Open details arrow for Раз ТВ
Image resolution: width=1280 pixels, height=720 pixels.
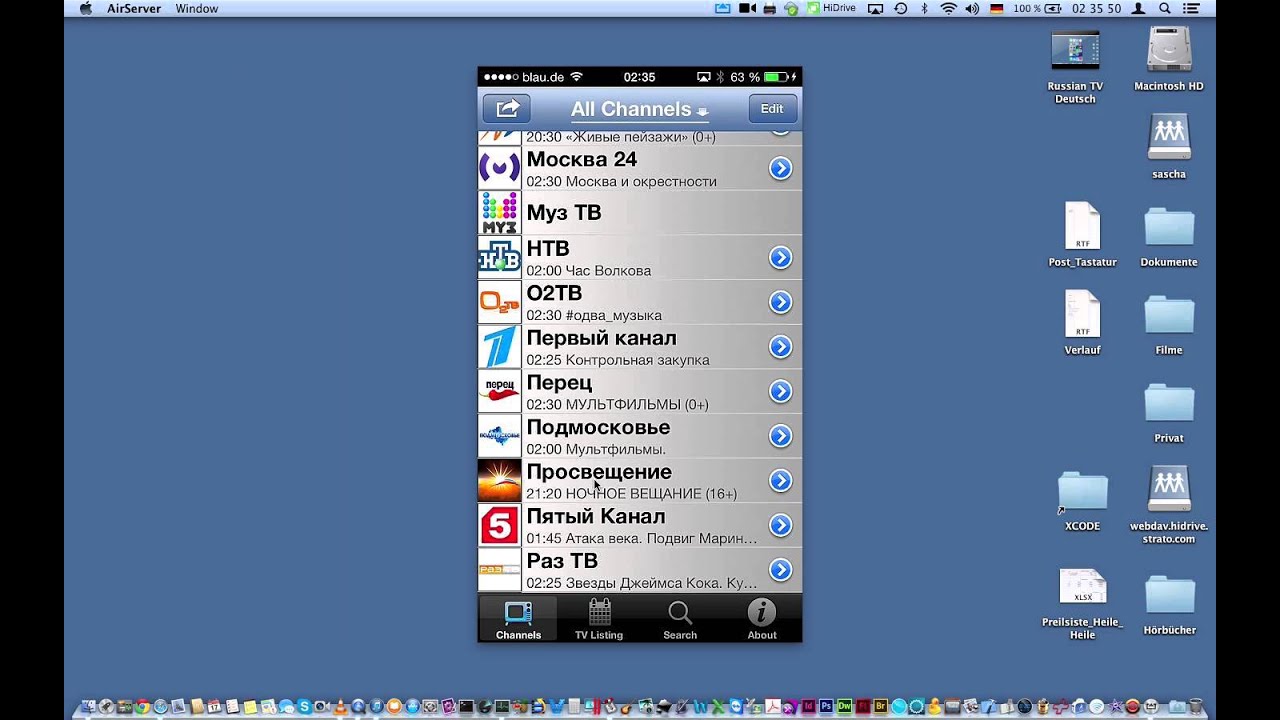point(780,570)
